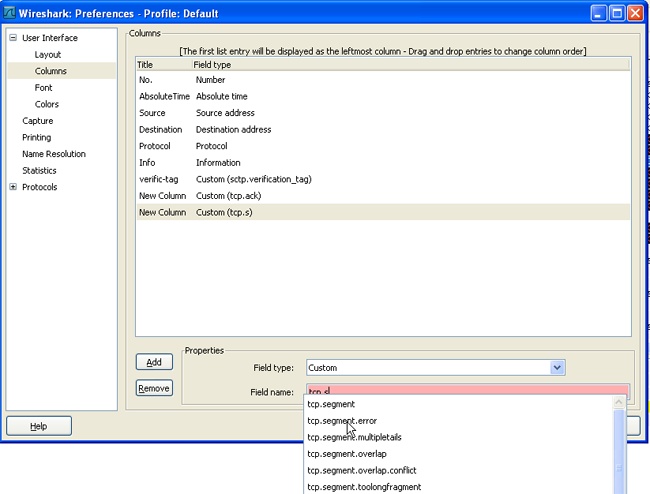Screen dimensions: 650x494
Task: Open the Font preferences page
Action: pos(44,87)
